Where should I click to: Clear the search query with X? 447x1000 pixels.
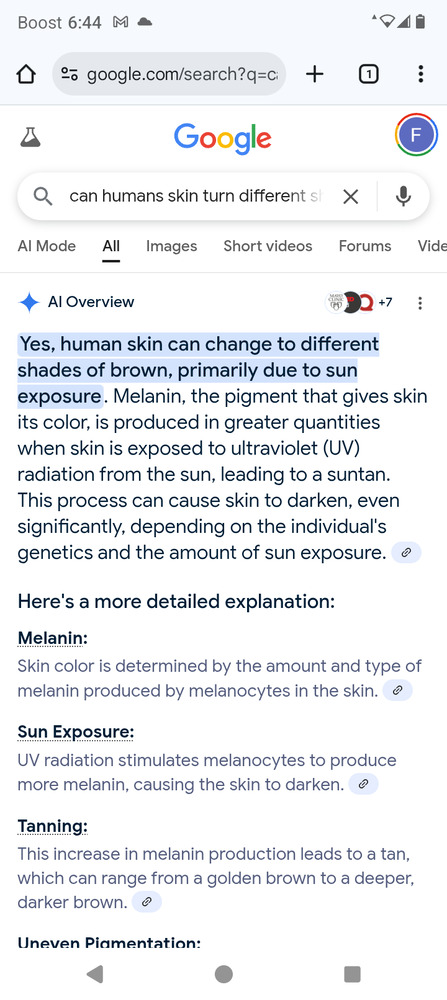pyautogui.click(x=350, y=196)
